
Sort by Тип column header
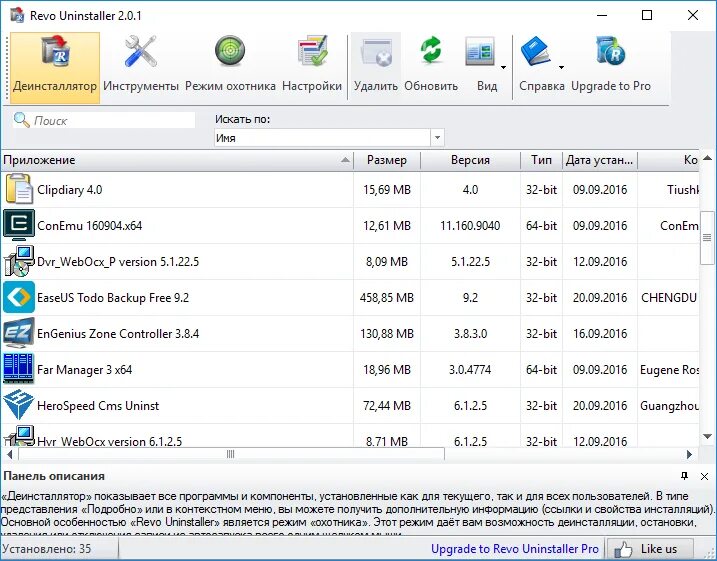click(x=541, y=160)
